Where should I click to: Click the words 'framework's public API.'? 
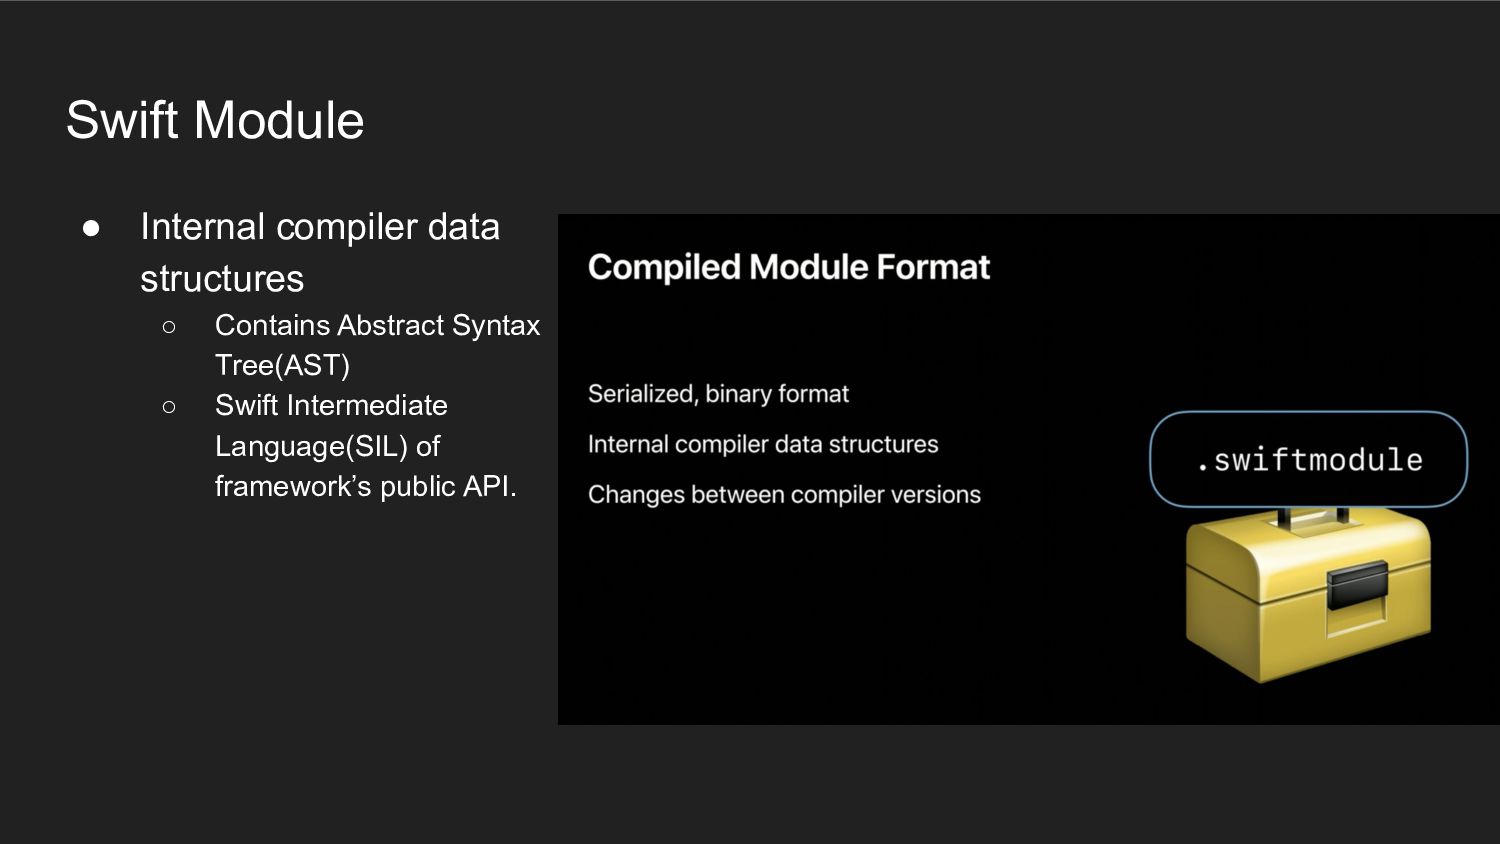pyautogui.click(x=365, y=486)
